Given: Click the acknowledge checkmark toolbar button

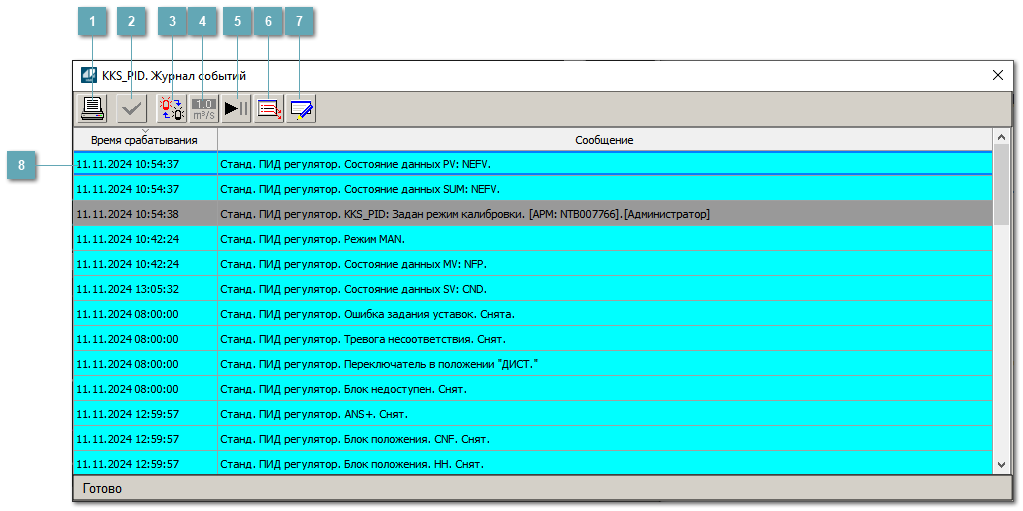Looking at the screenshot, I should point(131,108).
